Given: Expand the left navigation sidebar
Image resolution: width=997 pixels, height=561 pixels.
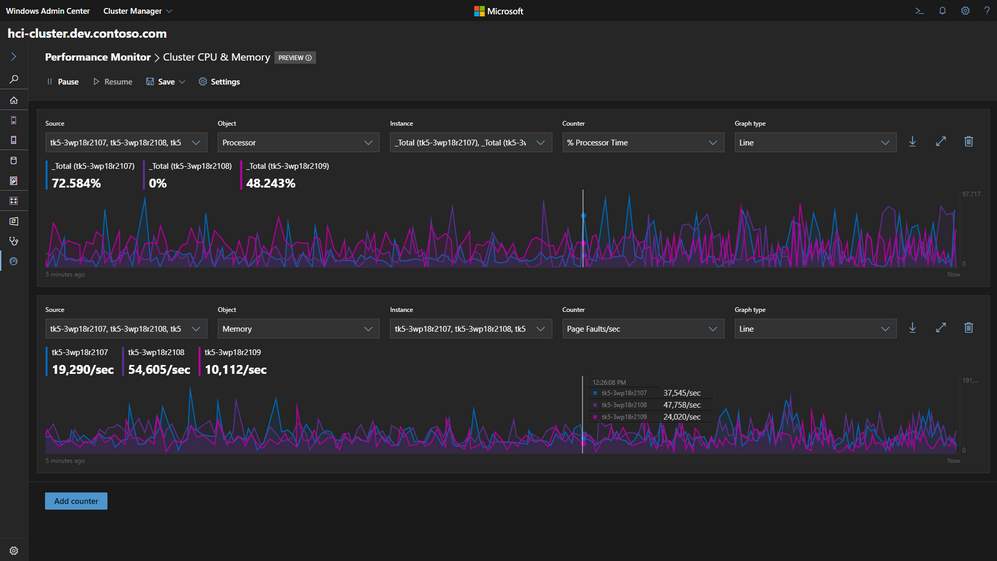Looking at the screenshot, I should pyautogui.click(x=14, y=57).
